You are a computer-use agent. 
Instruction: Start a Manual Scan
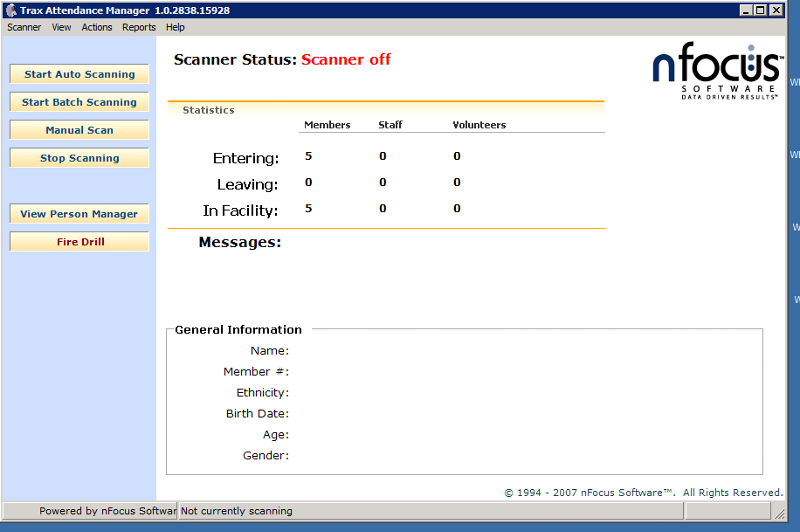click(80, 130)
